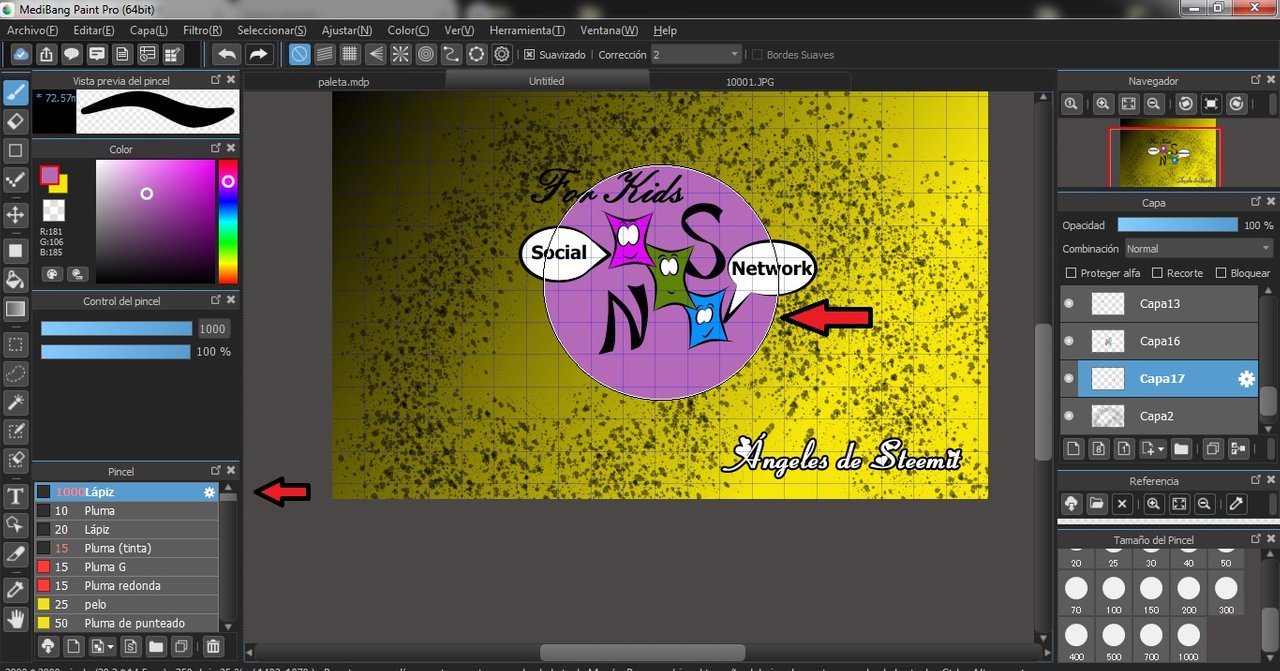1280x671 pixels.
Task: Open Capa17 layer settings gear
Action: pyautogui.click(x=1246, y=379)
